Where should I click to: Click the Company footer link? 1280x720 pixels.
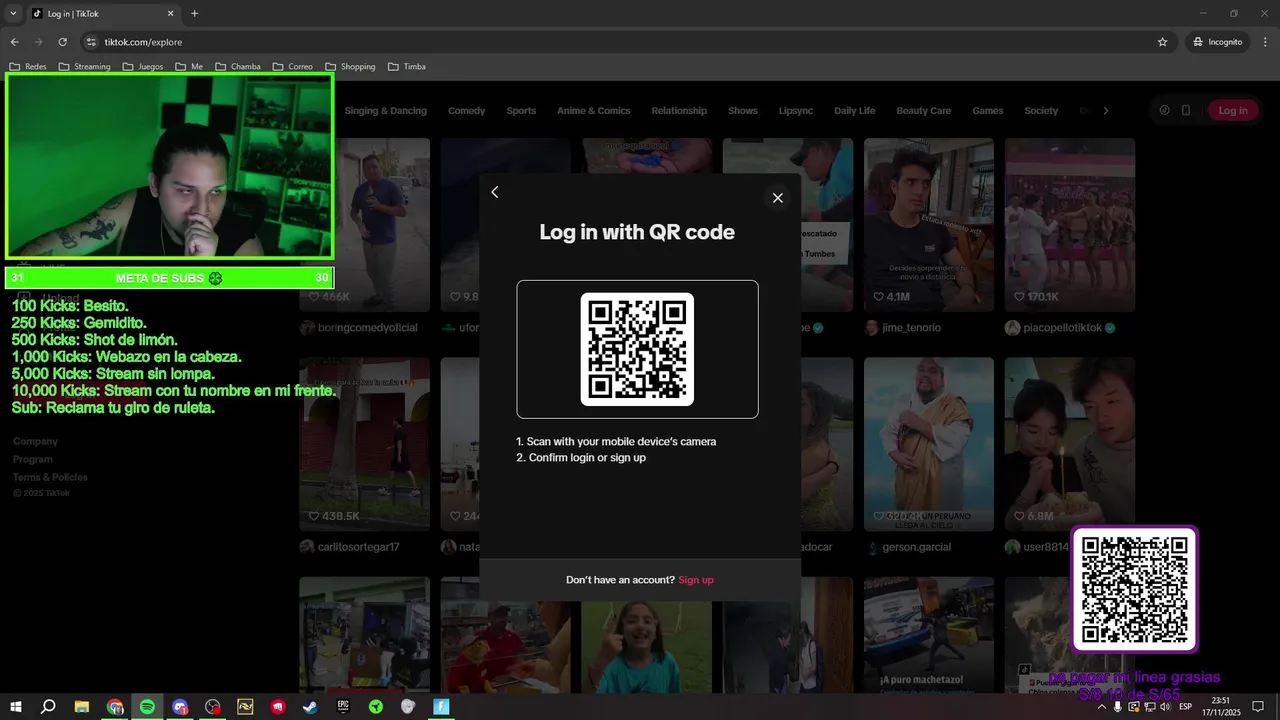(x=35, y=441)
